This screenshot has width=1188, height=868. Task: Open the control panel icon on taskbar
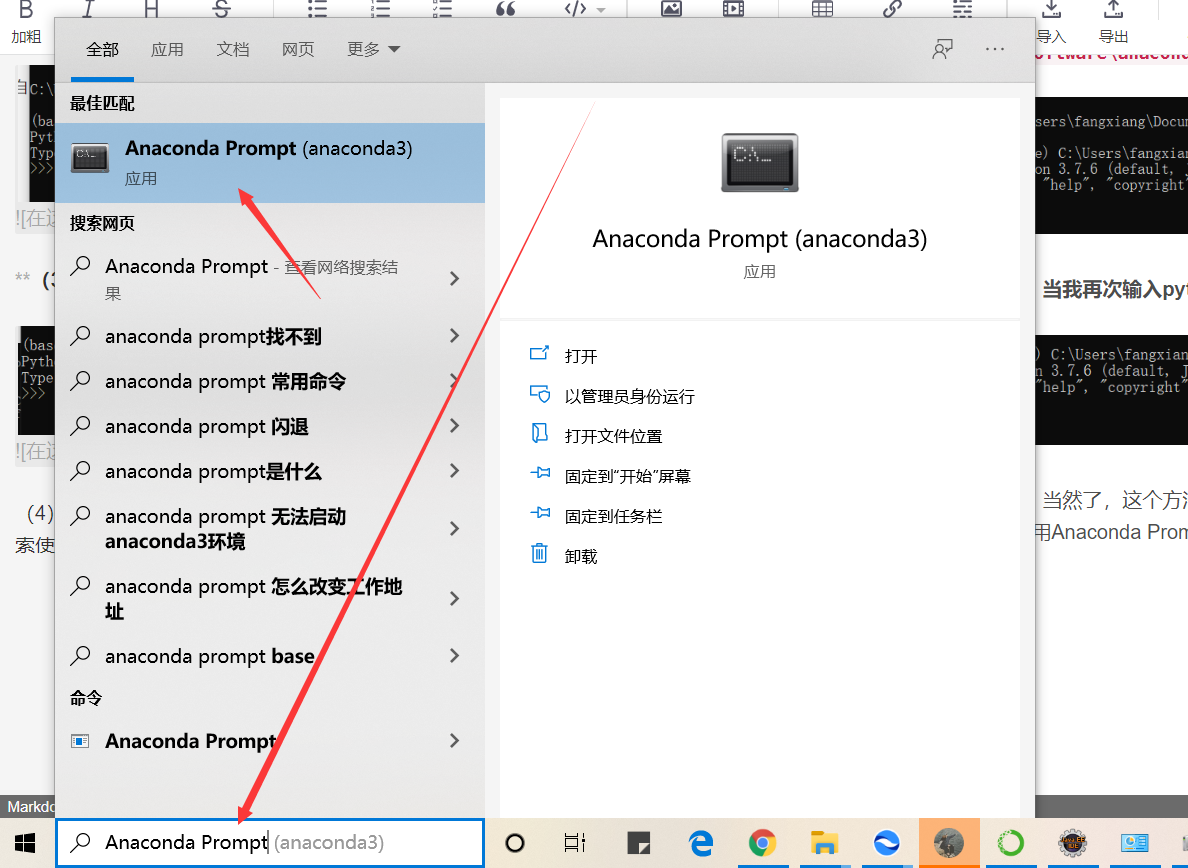click(x=1135, y=842)
